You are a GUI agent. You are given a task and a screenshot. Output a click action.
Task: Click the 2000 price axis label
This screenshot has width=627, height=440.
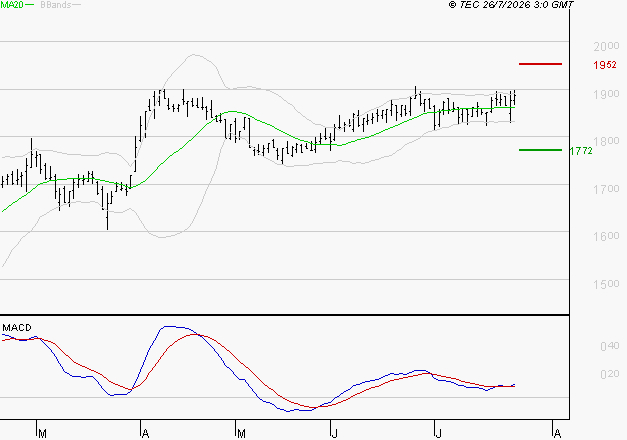click(x=606, y=46)
